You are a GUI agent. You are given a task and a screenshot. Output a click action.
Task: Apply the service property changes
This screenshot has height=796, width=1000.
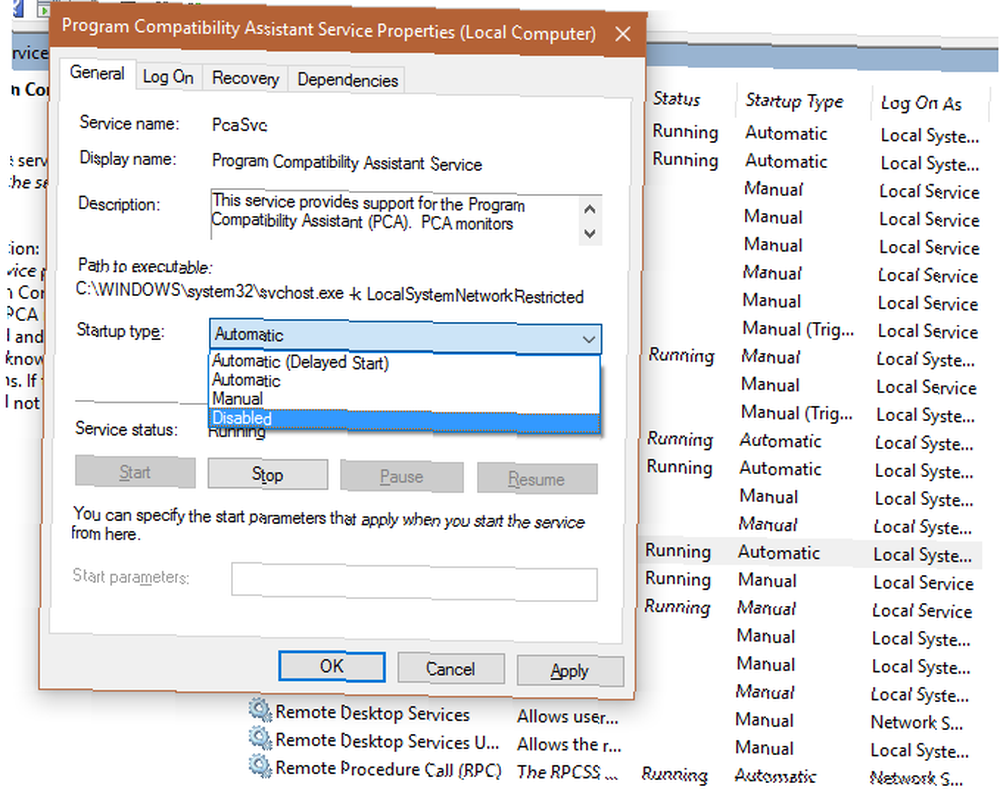(x=570, y=671)
